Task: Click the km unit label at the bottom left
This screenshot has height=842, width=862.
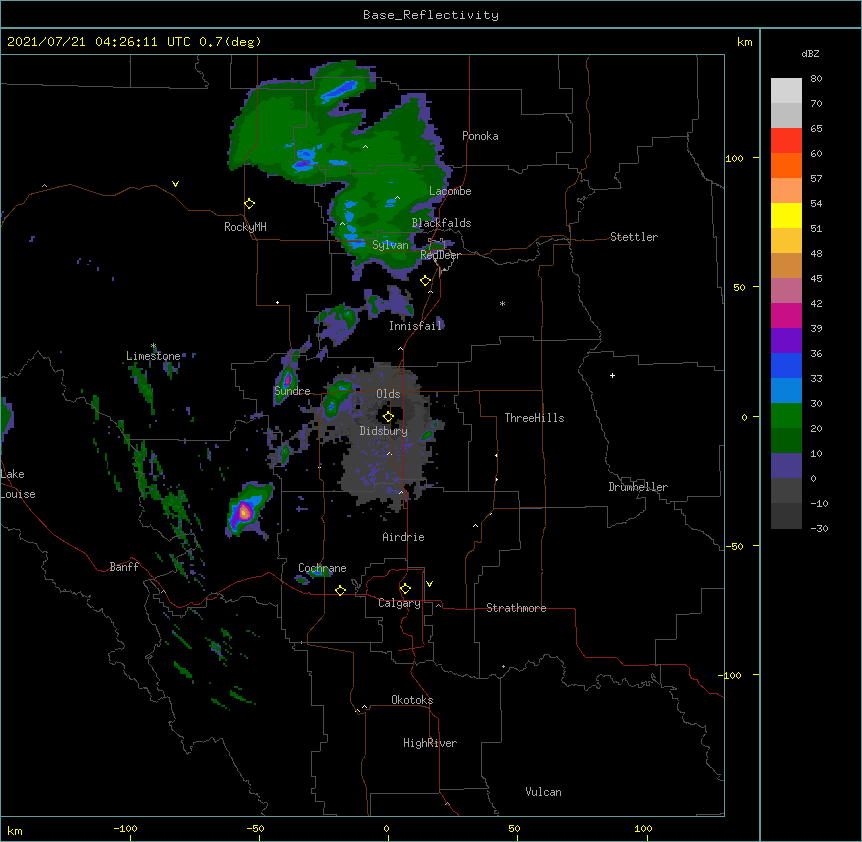Action: point(15,830)
